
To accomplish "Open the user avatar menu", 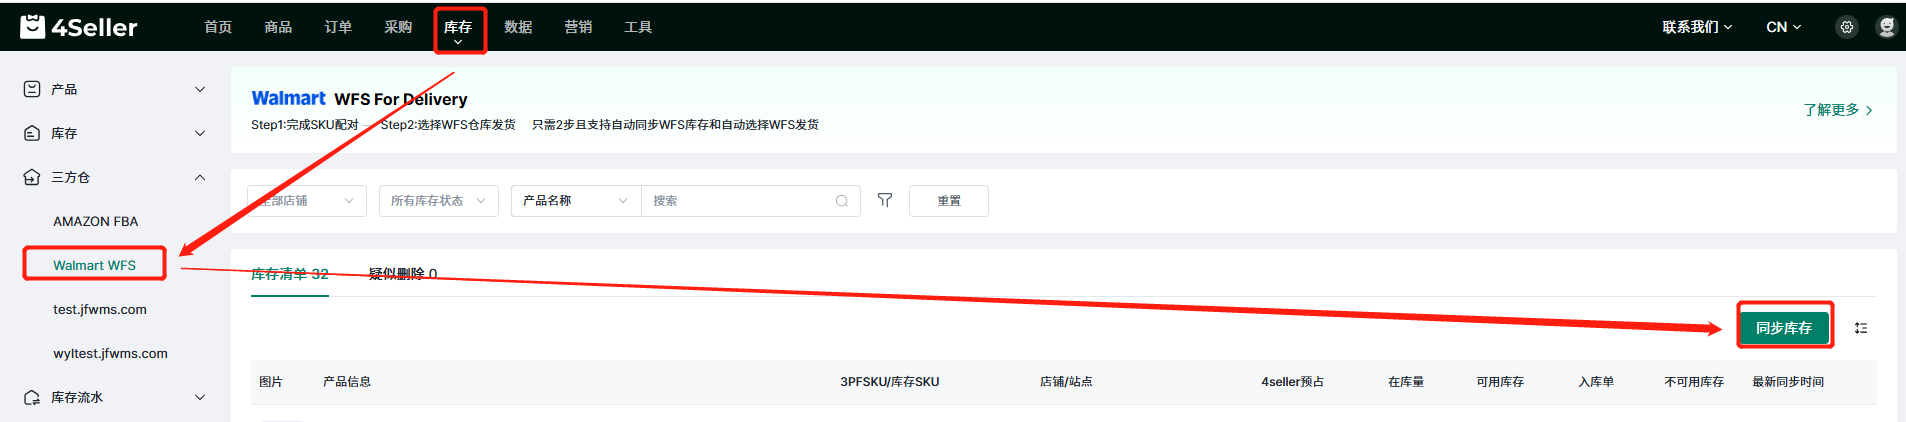I will point(1886,27).
